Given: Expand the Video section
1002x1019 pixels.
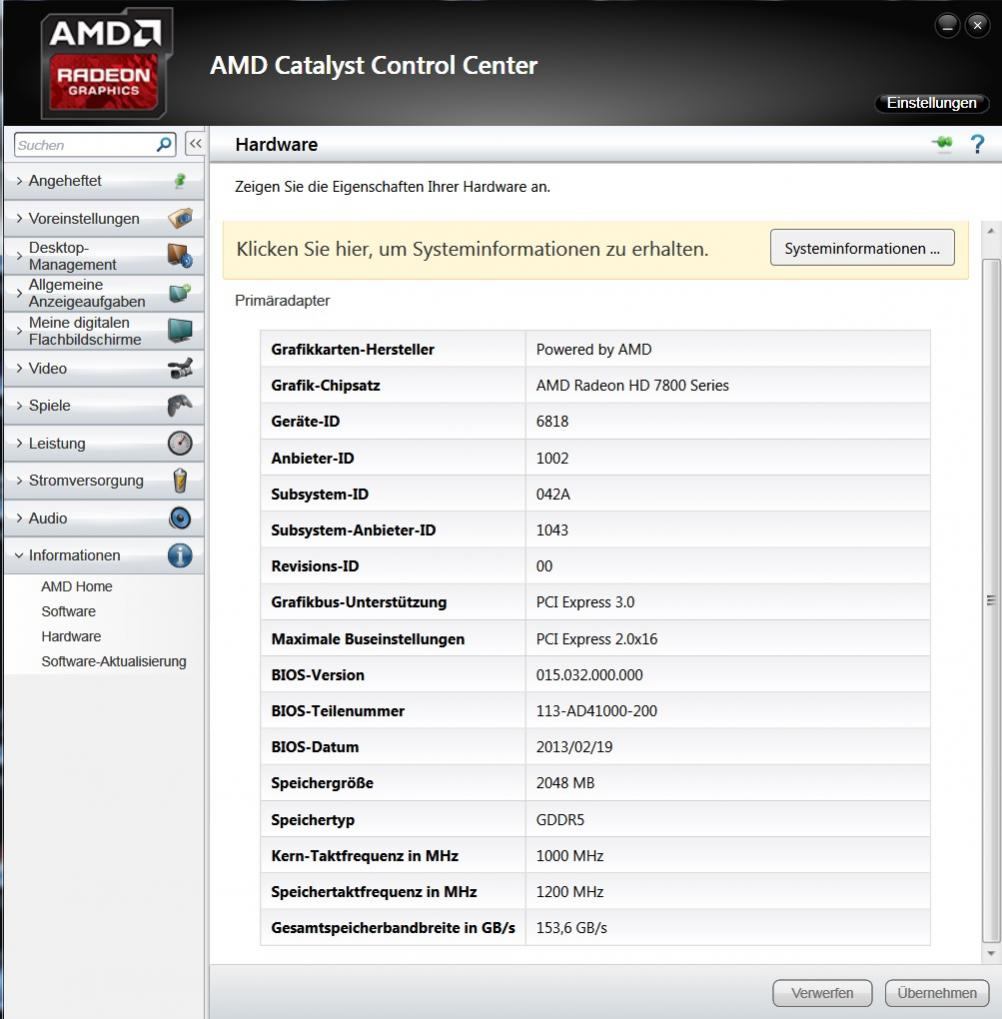Looking at the screenshot, I should pyautogui.click(x=104, y=368).
